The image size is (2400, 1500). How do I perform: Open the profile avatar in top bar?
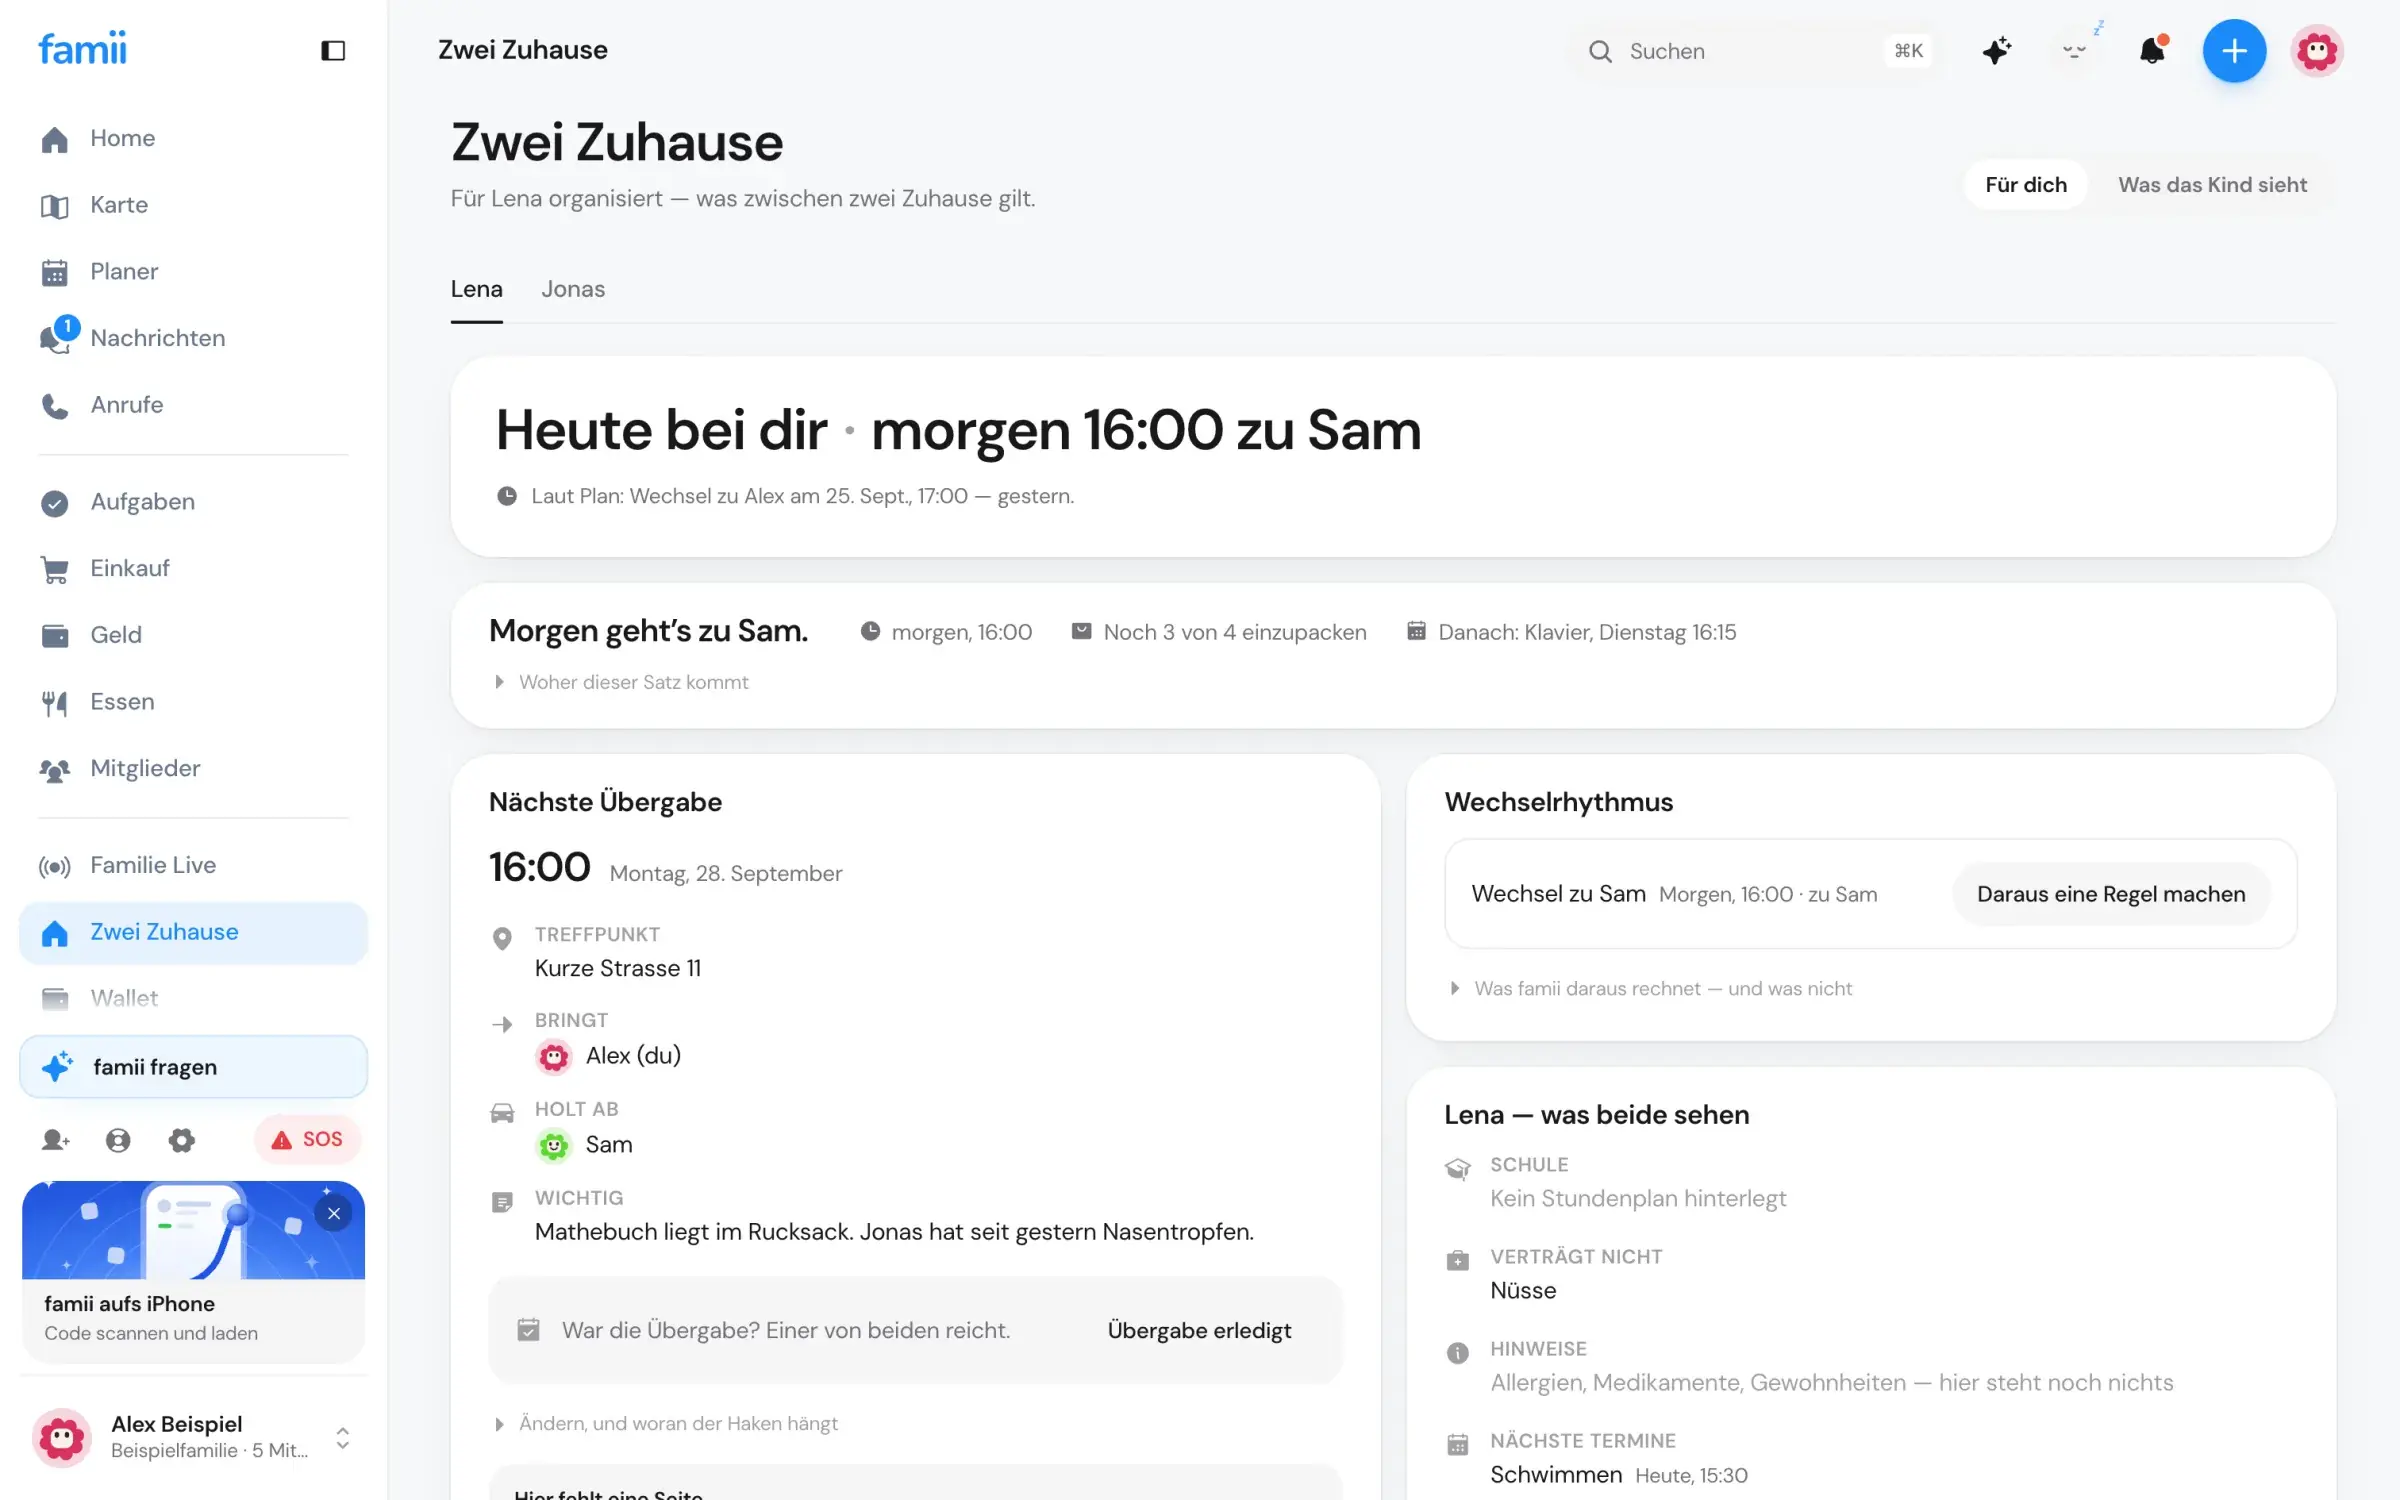[2317, 51]
